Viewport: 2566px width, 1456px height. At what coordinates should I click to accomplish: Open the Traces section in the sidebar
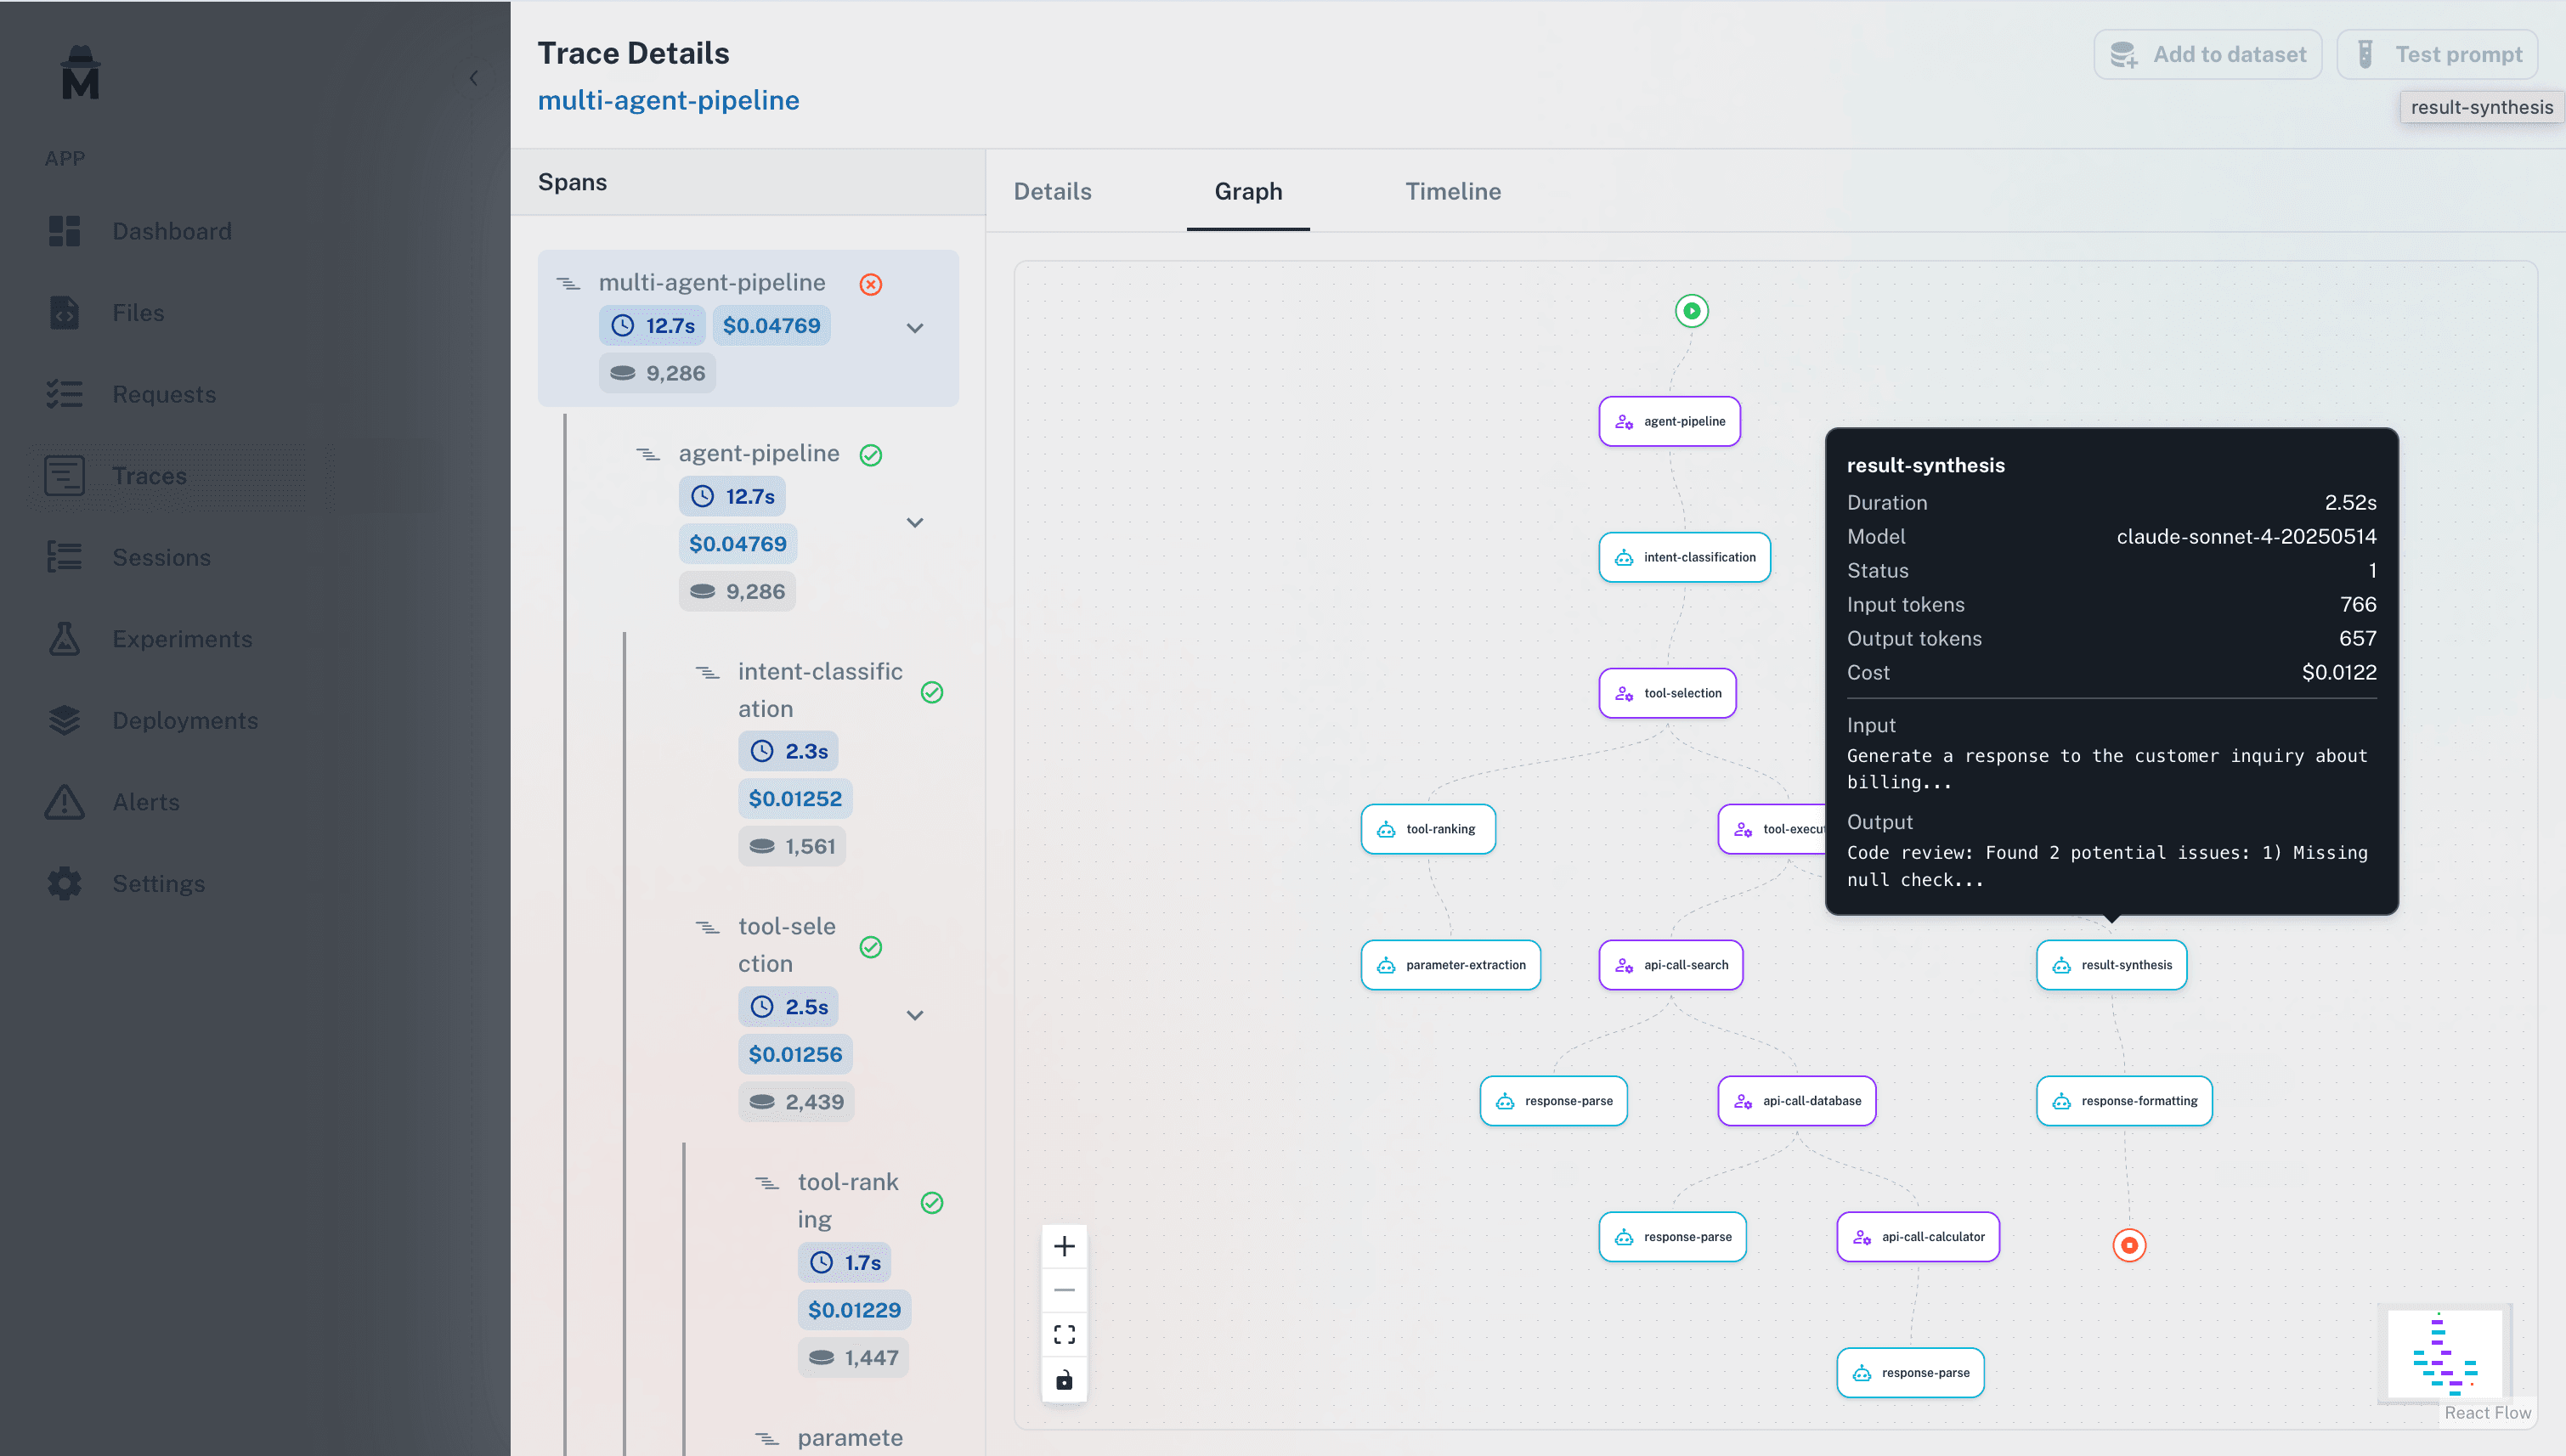coord(149,476)
